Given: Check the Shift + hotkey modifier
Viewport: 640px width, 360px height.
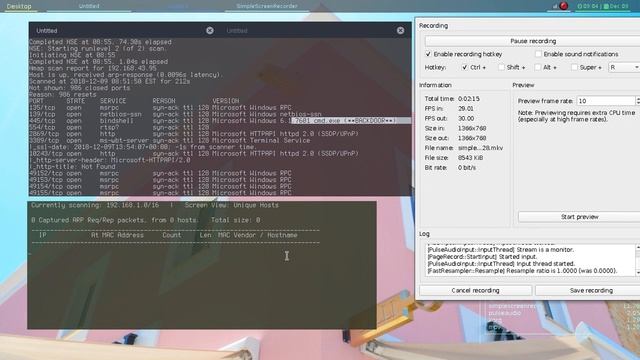Looking at the screenshot, I should pos(501,67).
